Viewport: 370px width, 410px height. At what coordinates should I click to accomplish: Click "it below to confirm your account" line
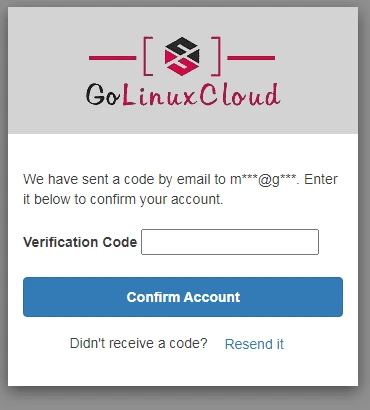click(123, 199)
